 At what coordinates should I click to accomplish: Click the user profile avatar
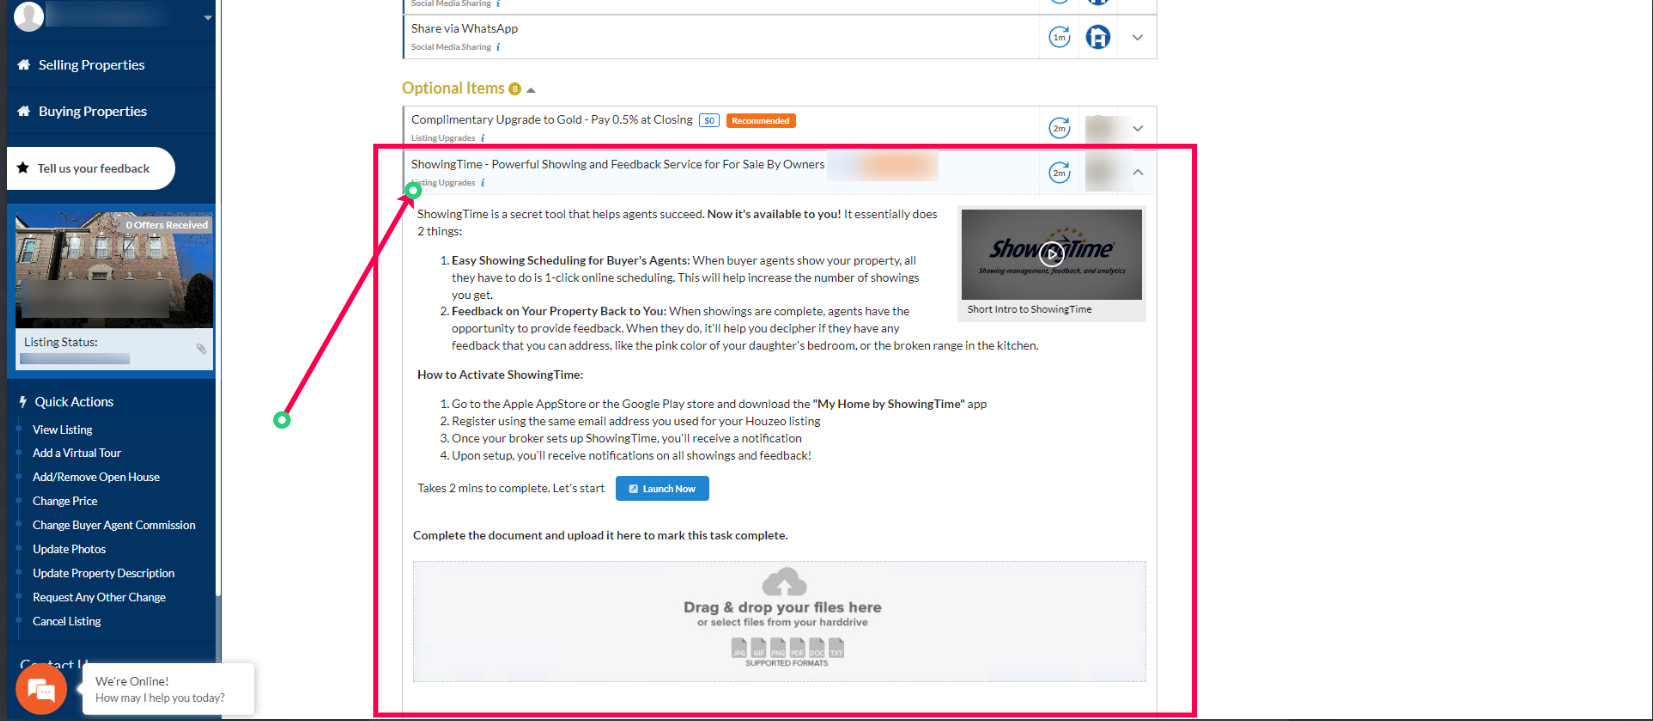pyautogui.click(x=29, y=16)
